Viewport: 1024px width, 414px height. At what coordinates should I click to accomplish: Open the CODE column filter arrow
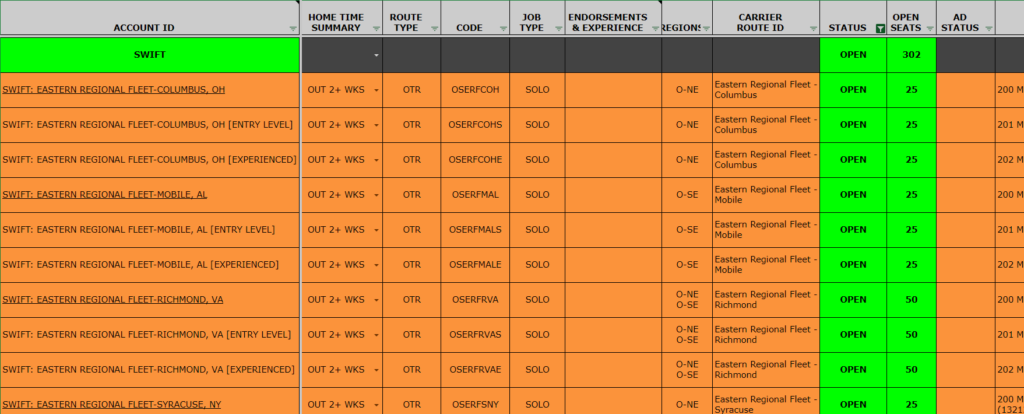(x=503, y=28)
